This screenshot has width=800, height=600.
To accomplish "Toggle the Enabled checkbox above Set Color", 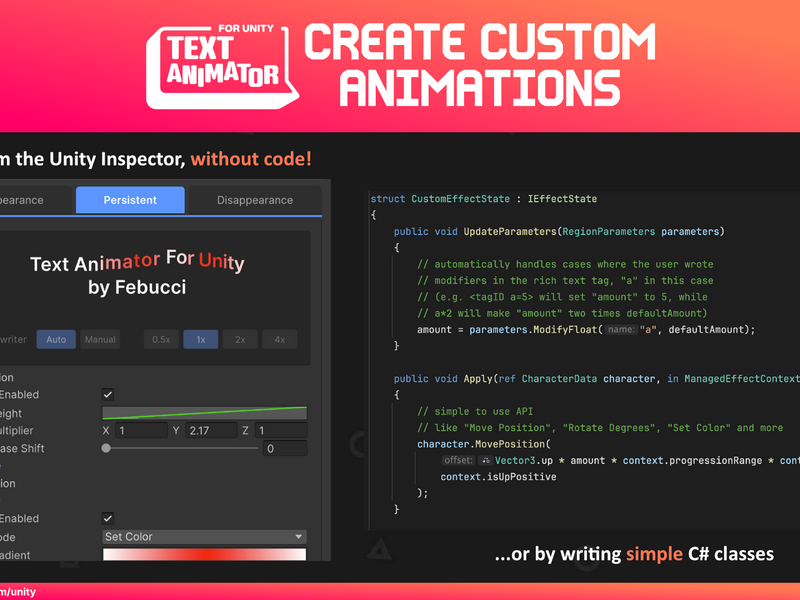I will (108, 518).
